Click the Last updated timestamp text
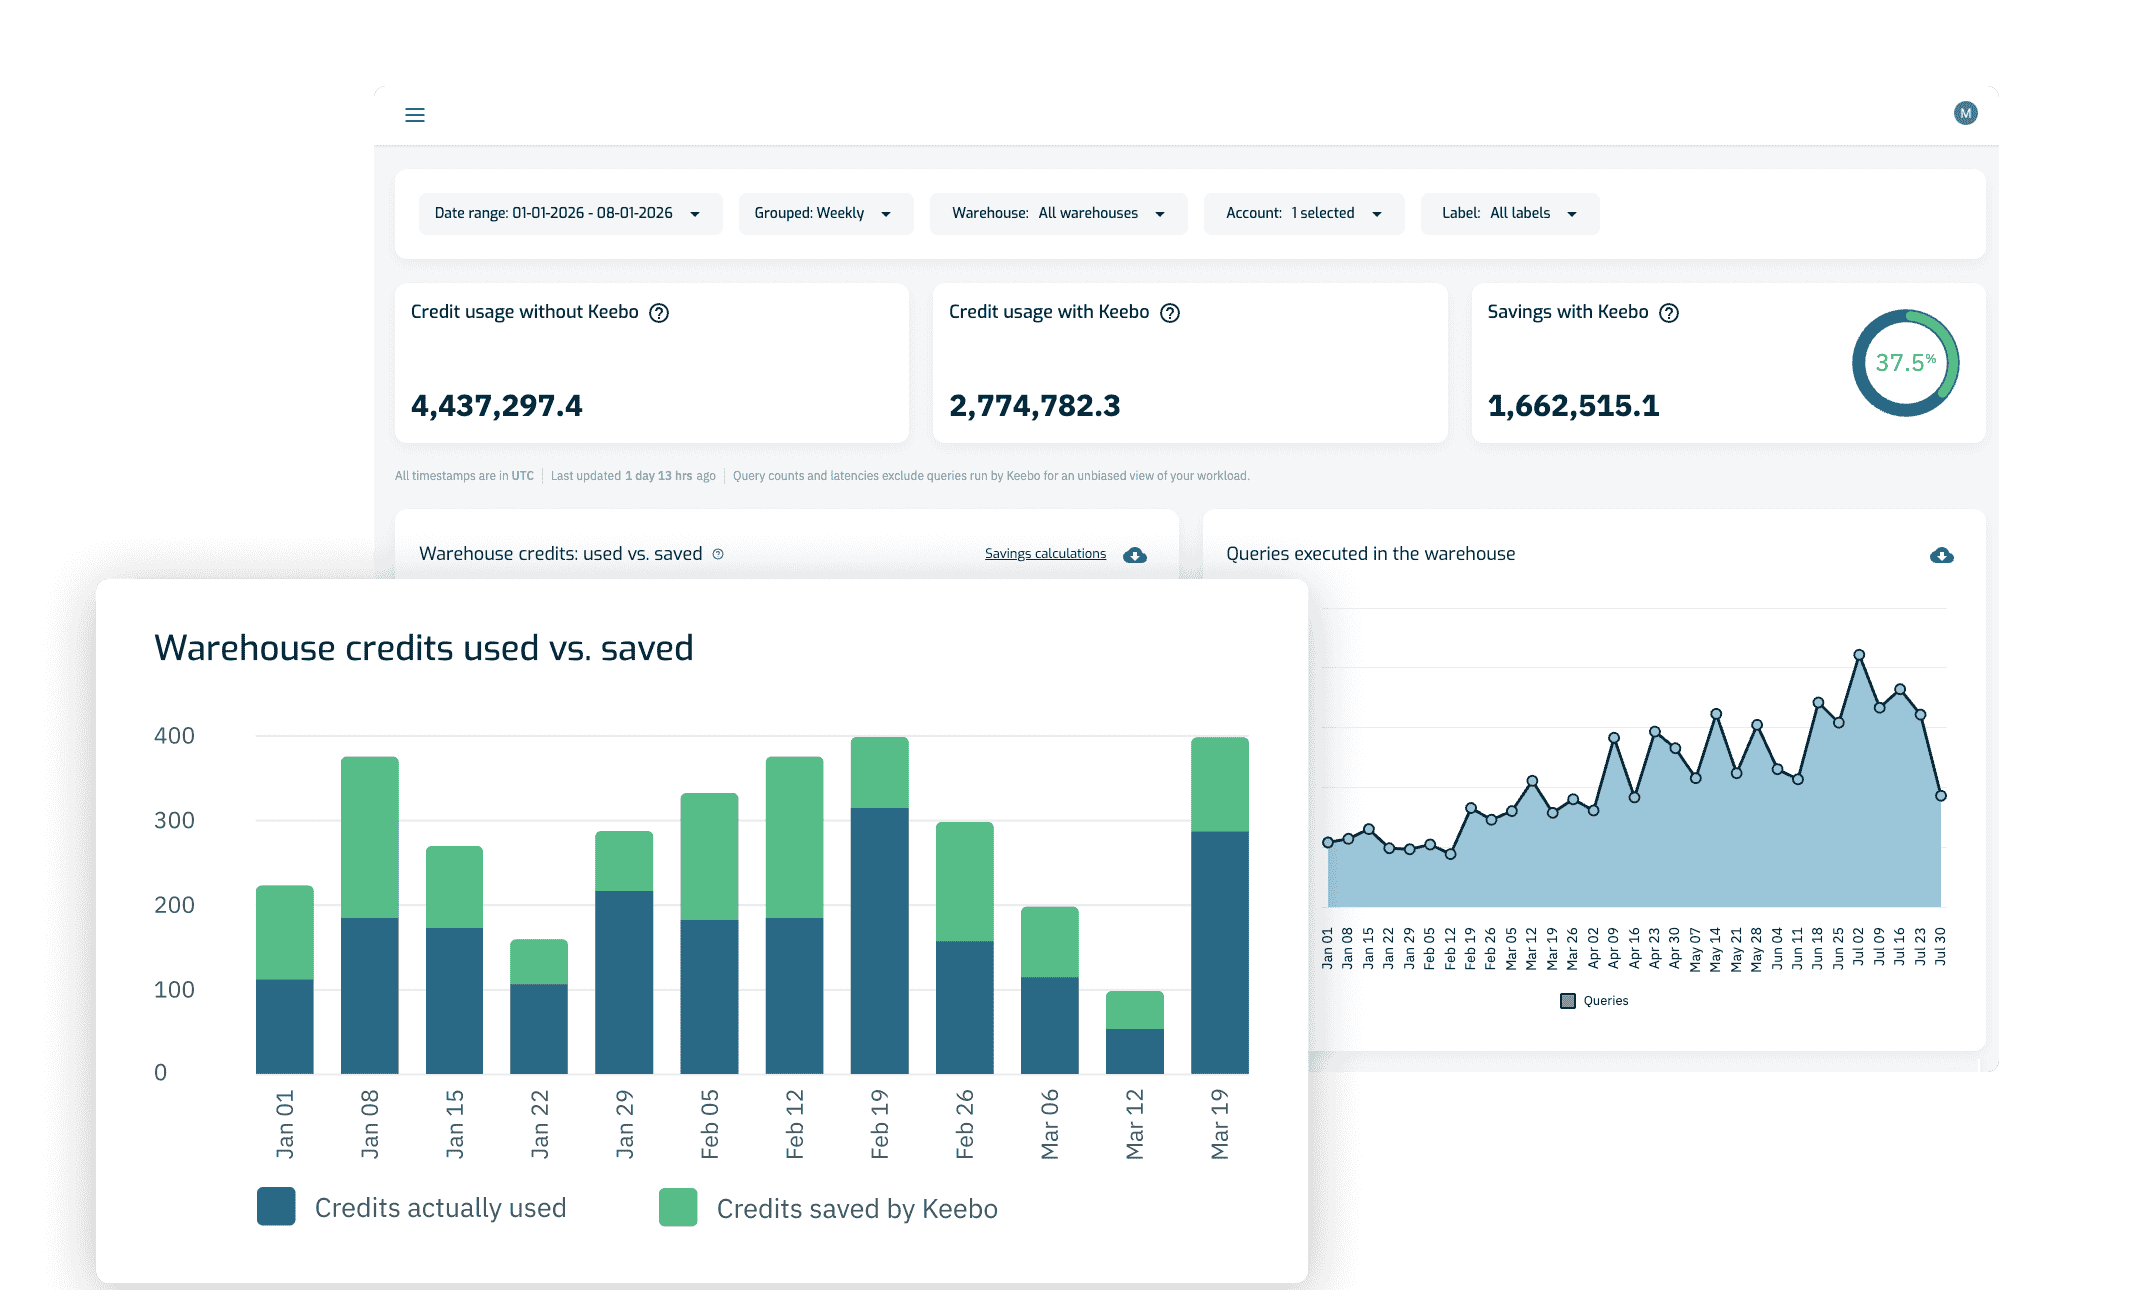The height and width of the screenshot is (1290, 2135). [x=633, y=476]
